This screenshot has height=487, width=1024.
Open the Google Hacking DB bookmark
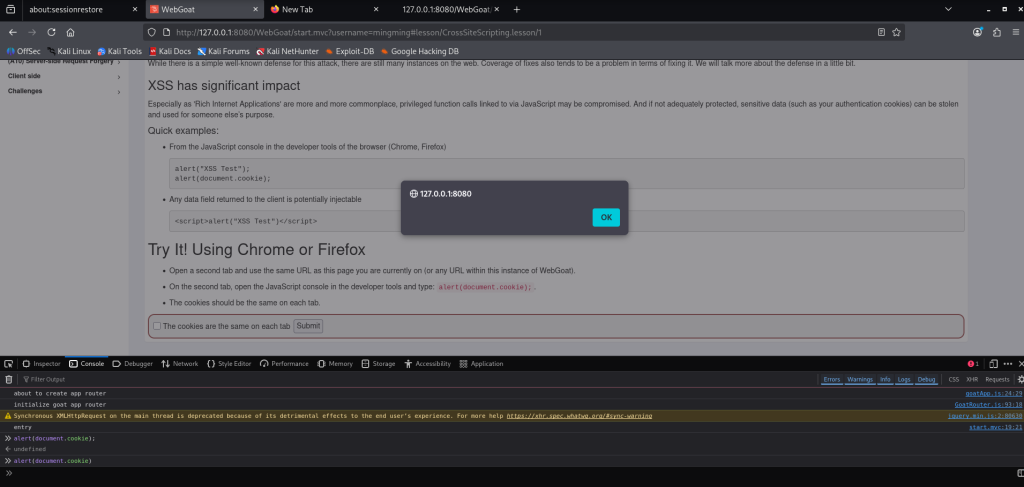click(420, 51)
